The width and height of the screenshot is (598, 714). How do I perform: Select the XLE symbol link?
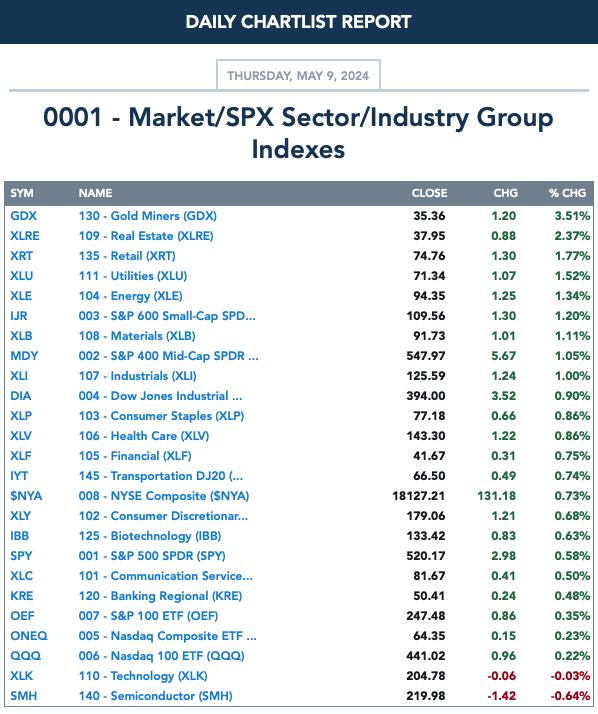point(21,296)
